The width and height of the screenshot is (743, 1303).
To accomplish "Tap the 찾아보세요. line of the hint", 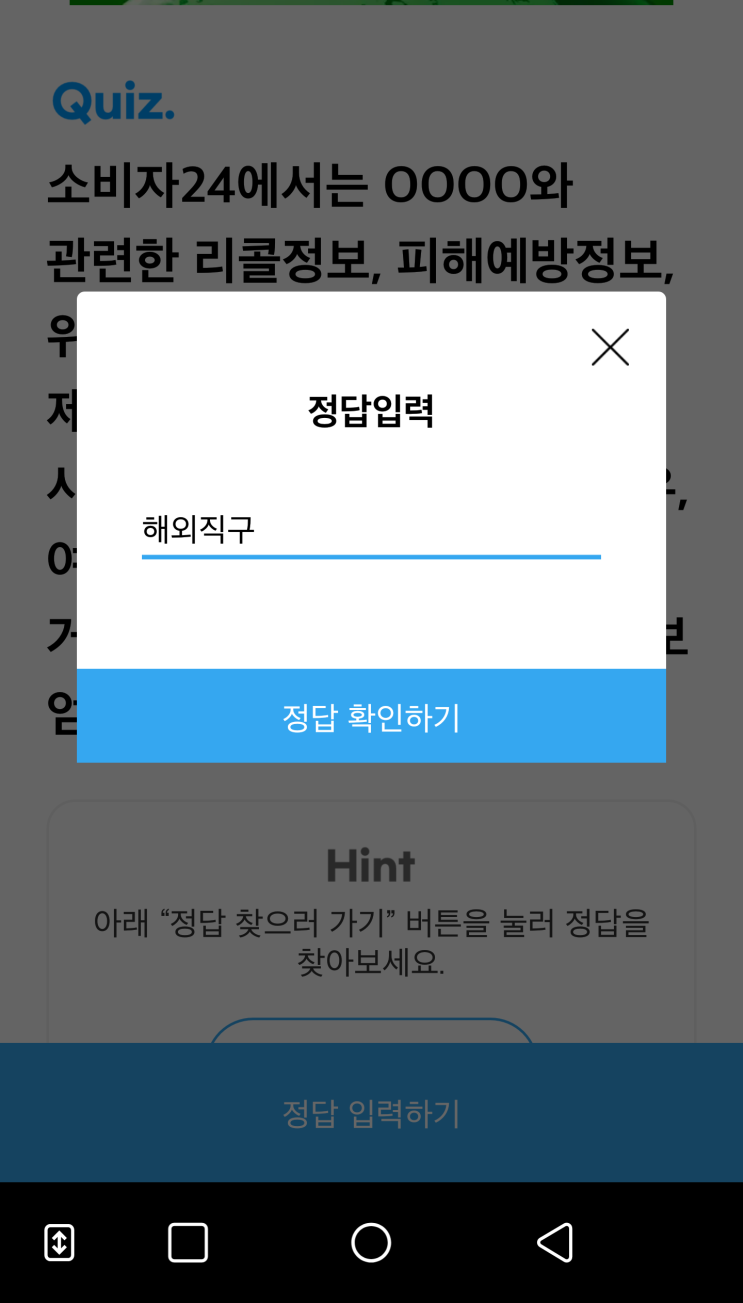I will 371,962.
